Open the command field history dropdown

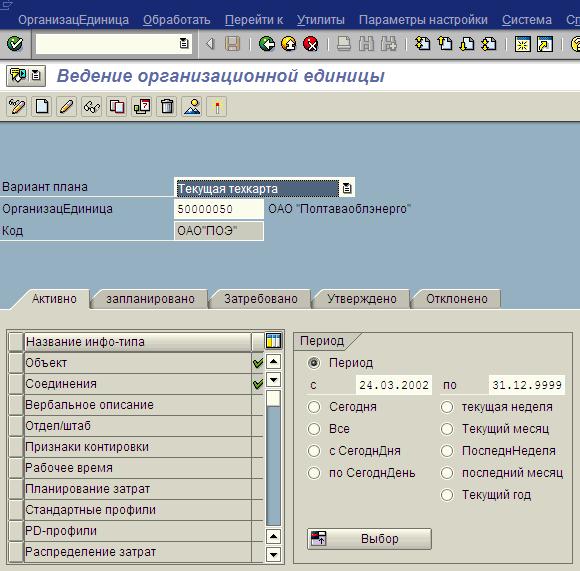point(184,44)
